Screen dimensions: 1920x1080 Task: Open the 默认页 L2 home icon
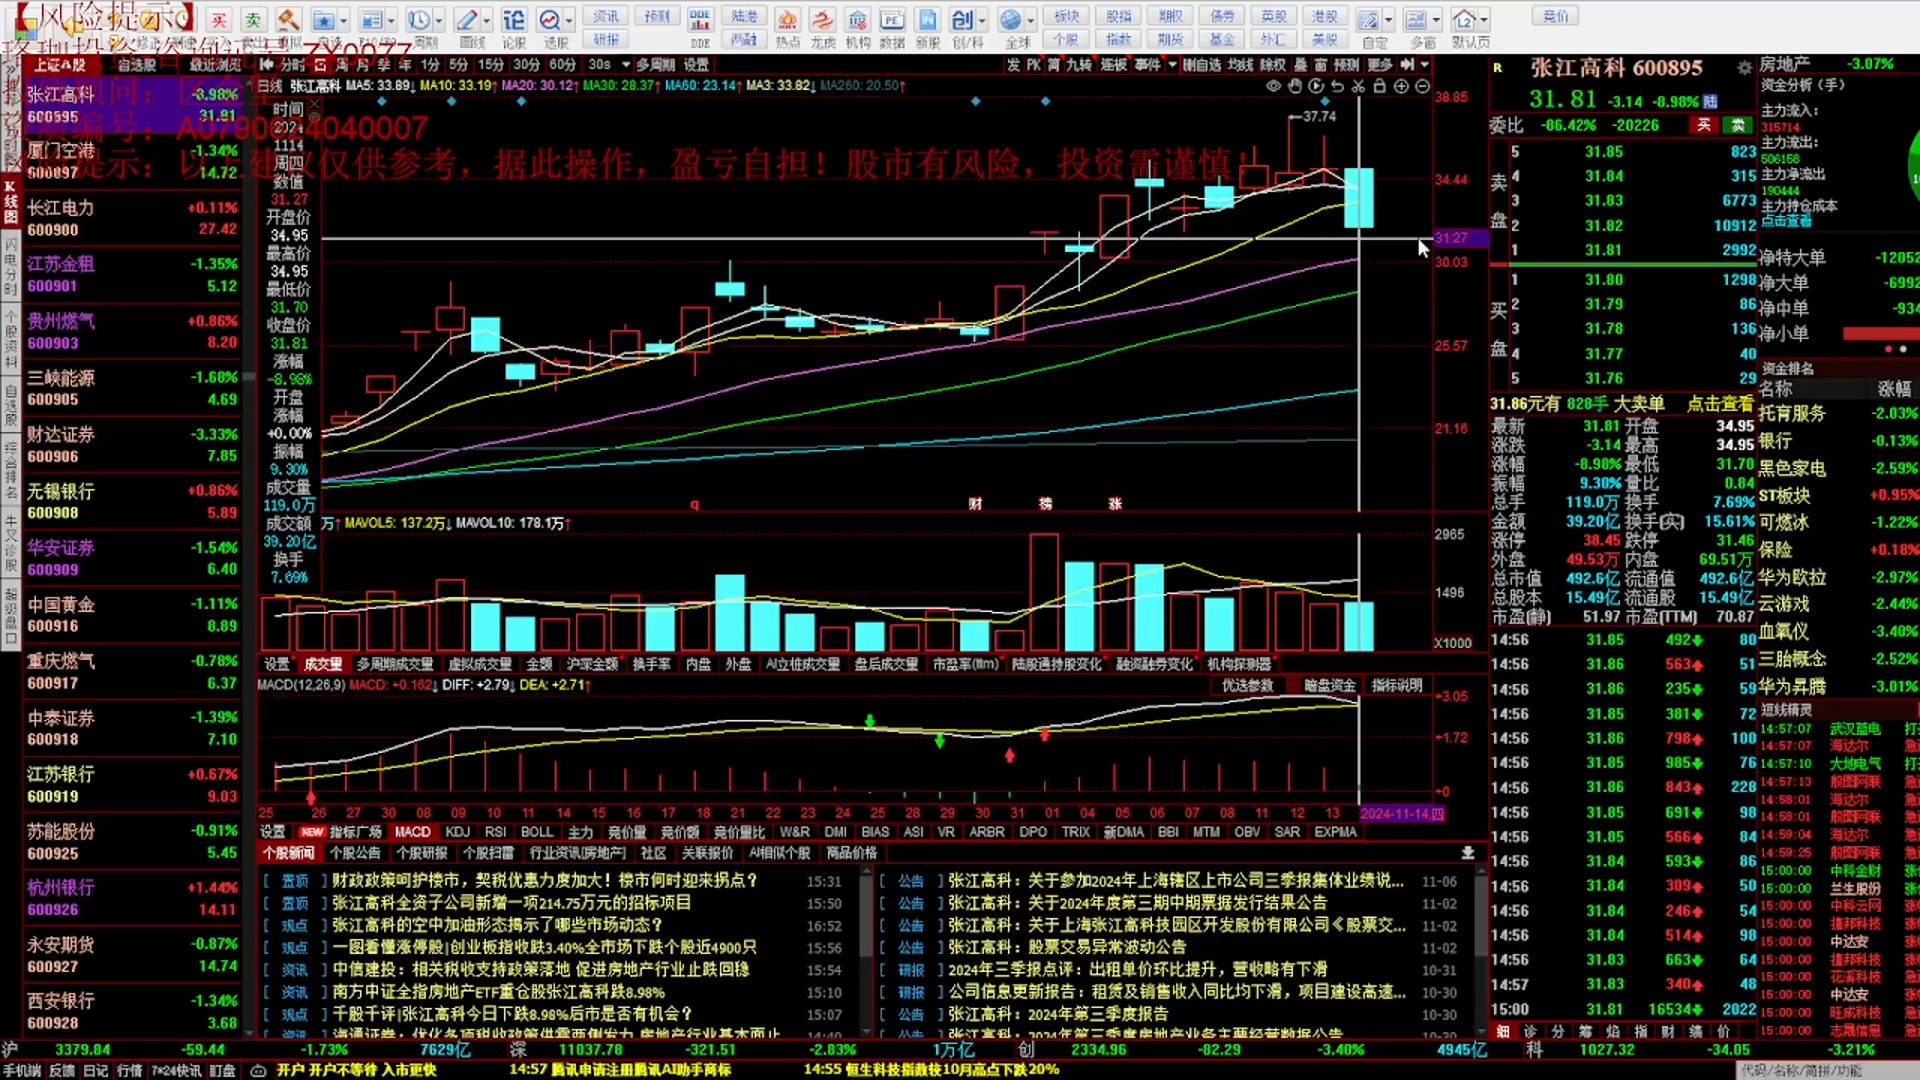coord(1464,20)
